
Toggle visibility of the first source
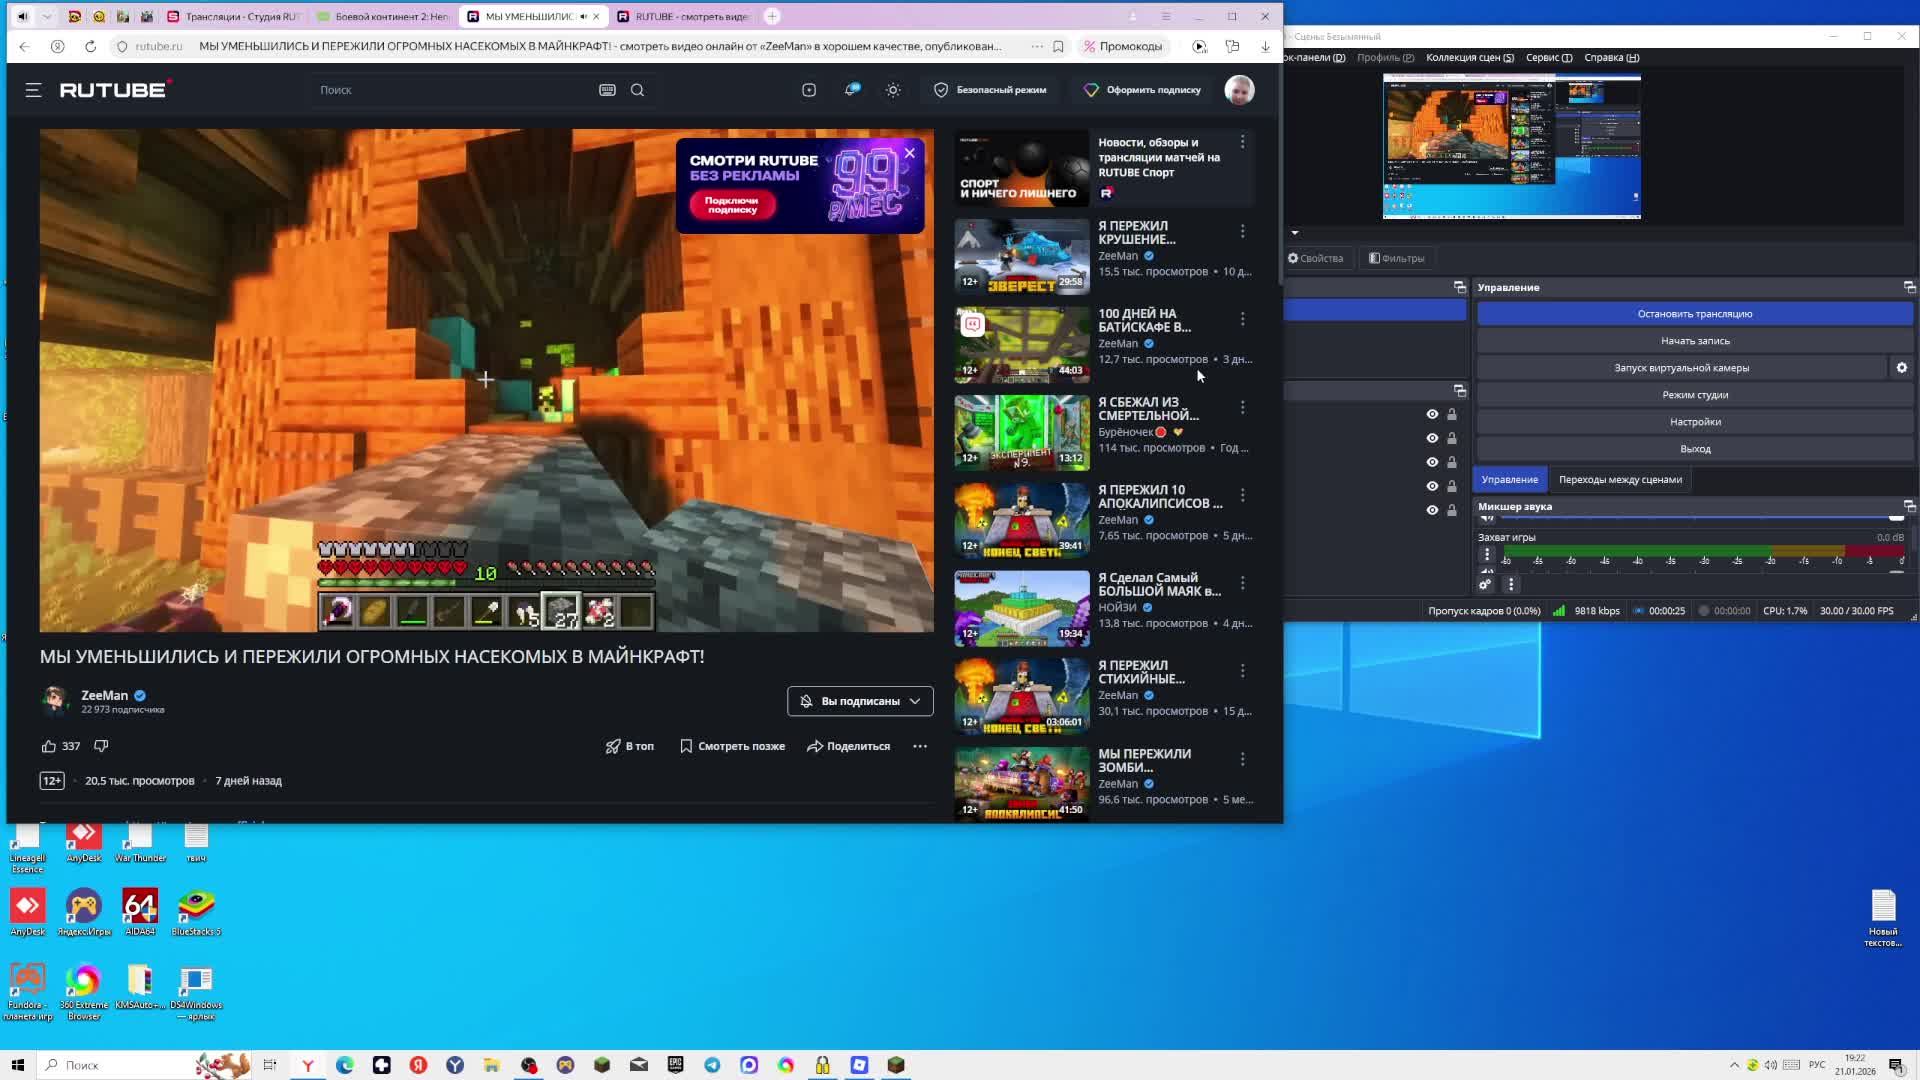click(x=1432, y=414)
